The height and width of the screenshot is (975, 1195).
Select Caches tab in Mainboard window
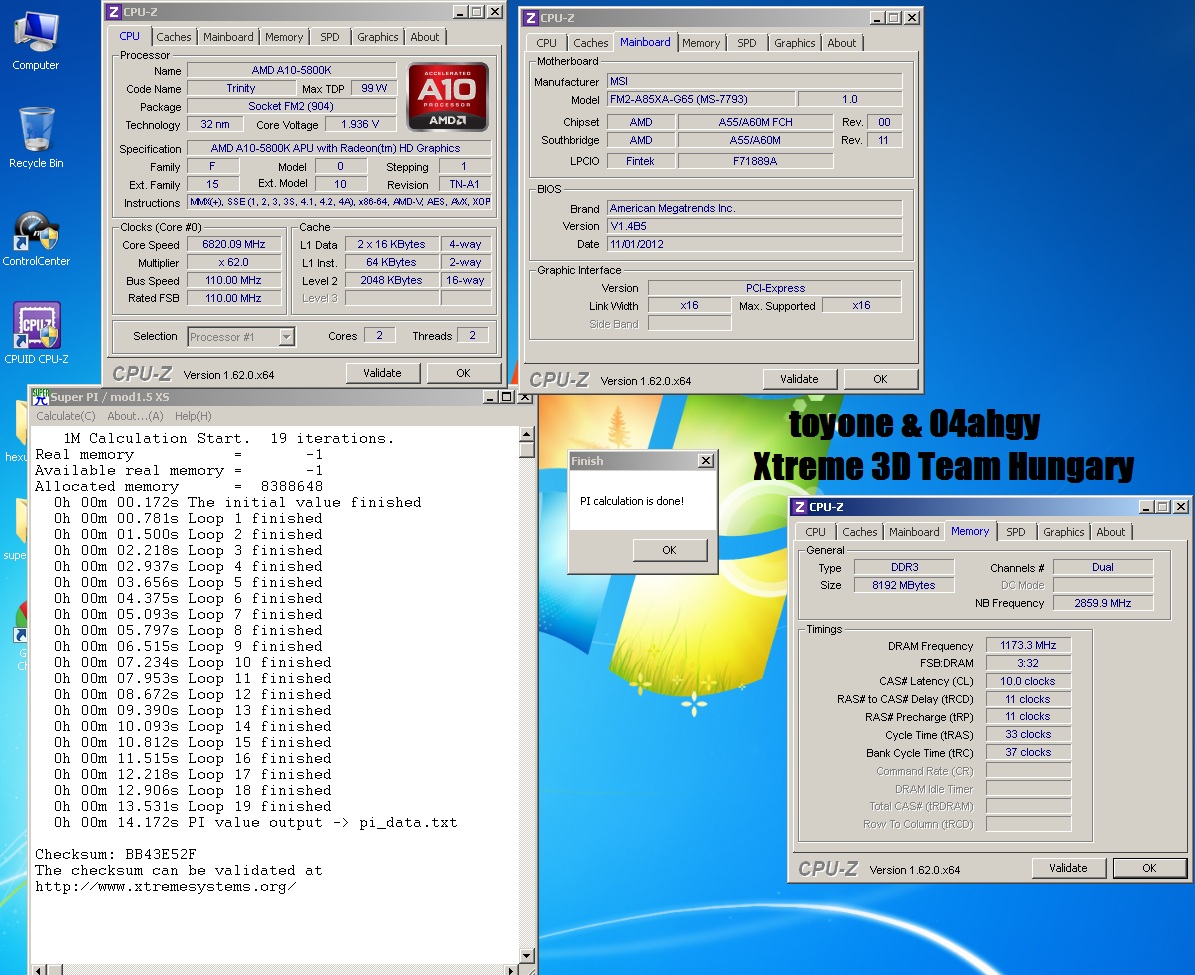pyautogui.click(x=591, y=43)
